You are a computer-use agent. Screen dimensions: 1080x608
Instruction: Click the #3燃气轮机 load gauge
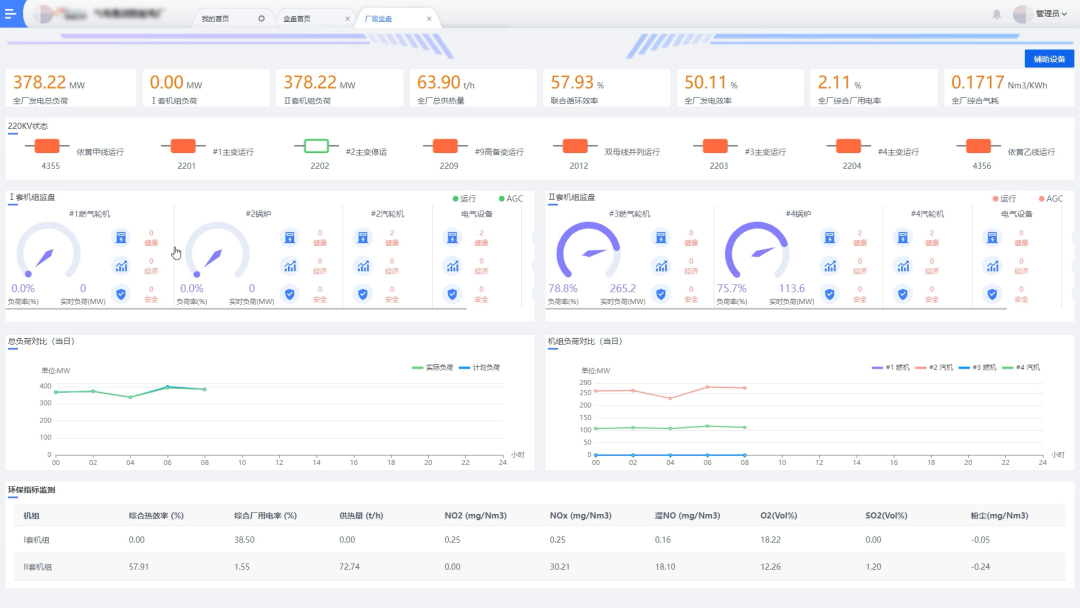click(588, 250)
